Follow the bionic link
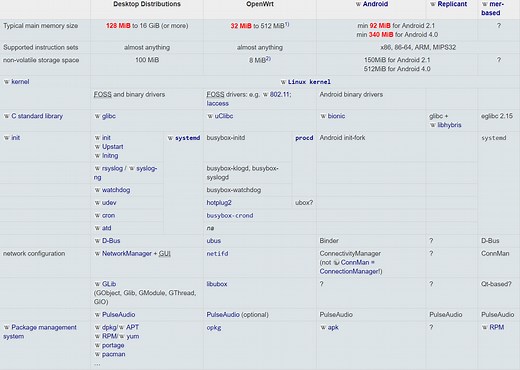The height and width of the screenshot is (370, 520). (x=336, y=116)
